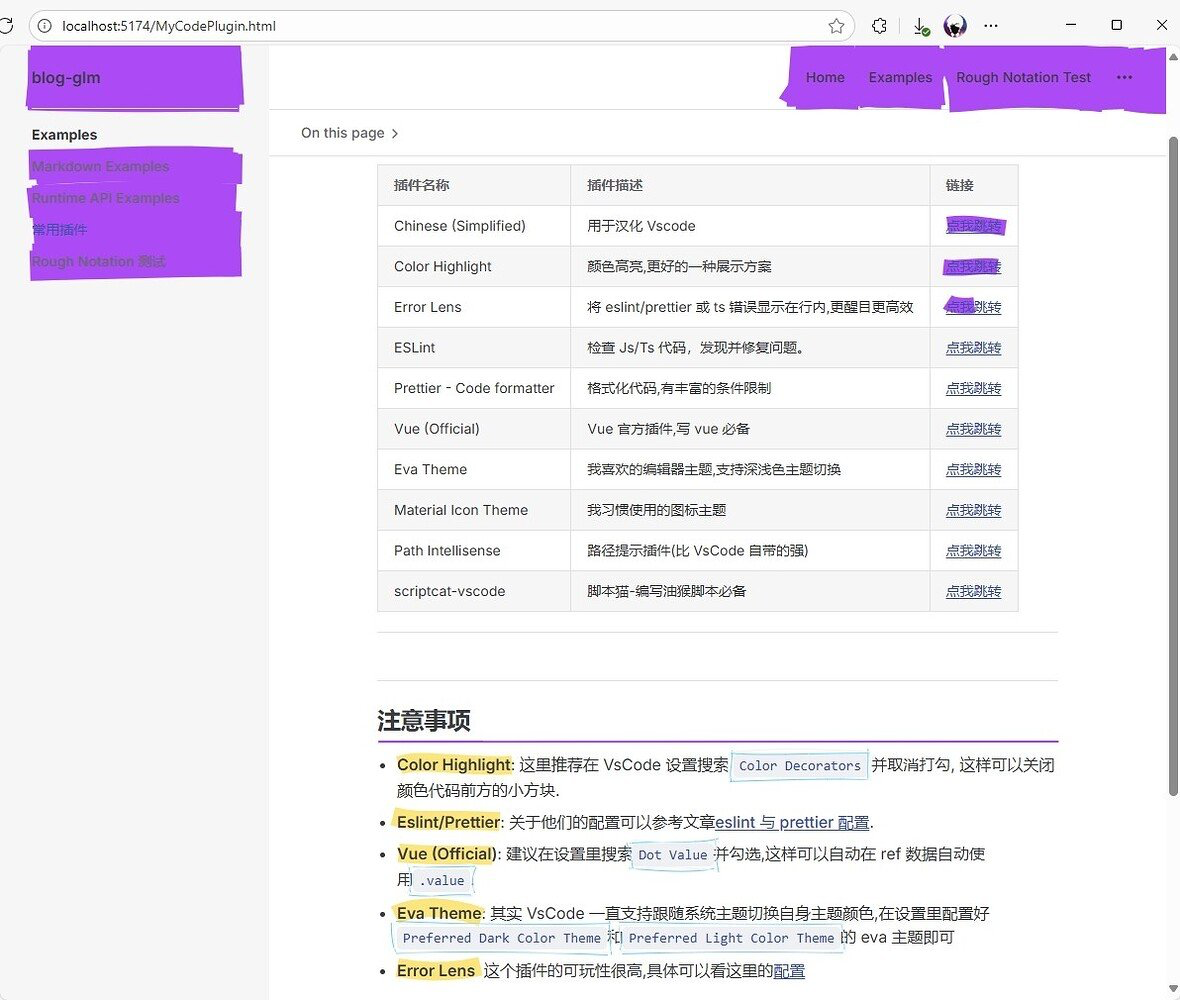Open the browser downloads icon
Screen dimensions: 1180x1000
[x=920, y=26]
